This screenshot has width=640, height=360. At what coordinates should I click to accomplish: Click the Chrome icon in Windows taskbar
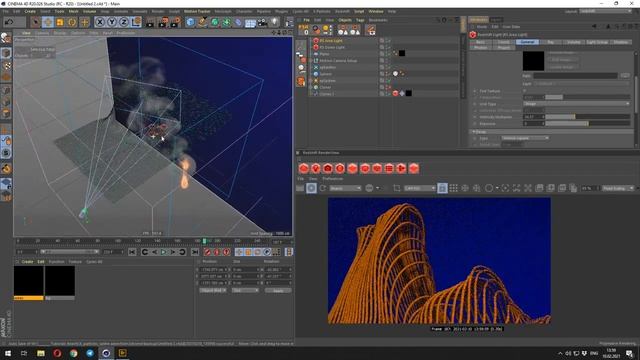pos(73,353)
